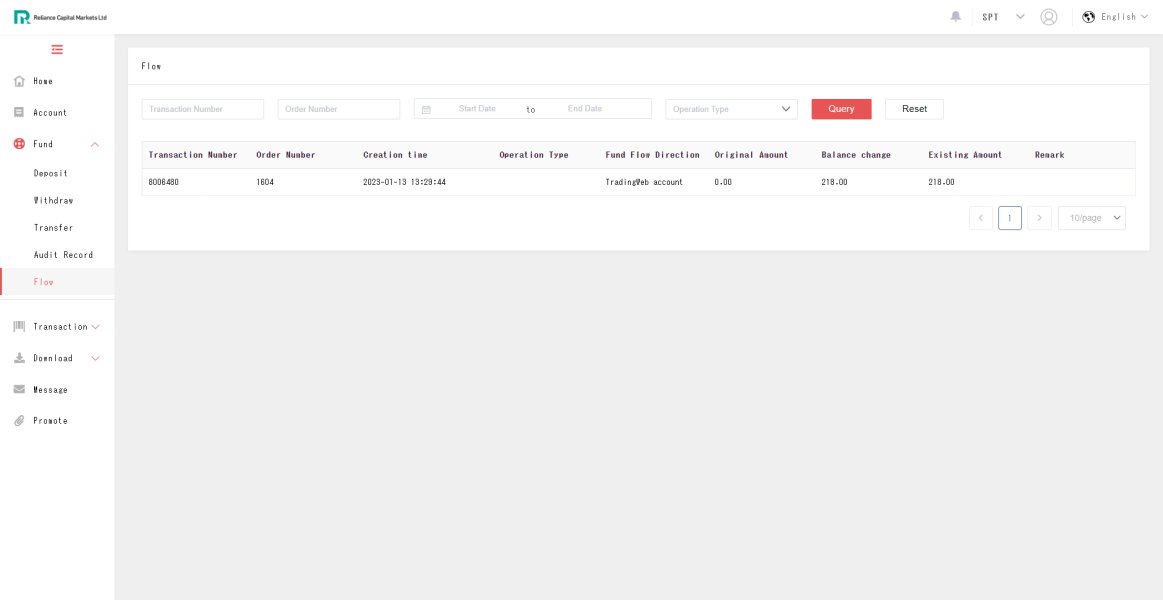Collapse sidebar with hamburger icon

tap(57, 50)
